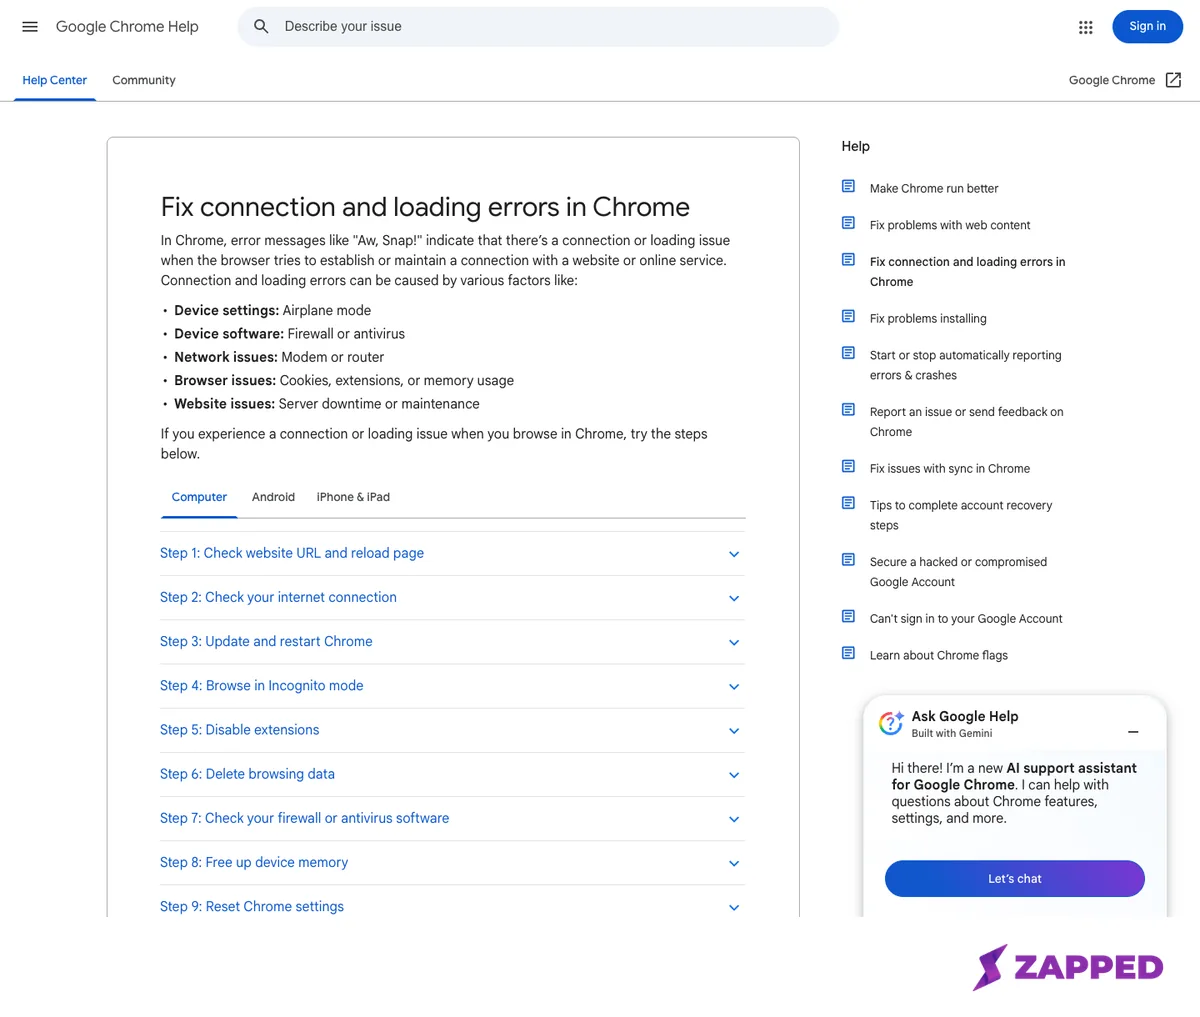Open Fix problems installing article
This screenshot has width=1200, height=1017.
928,318
